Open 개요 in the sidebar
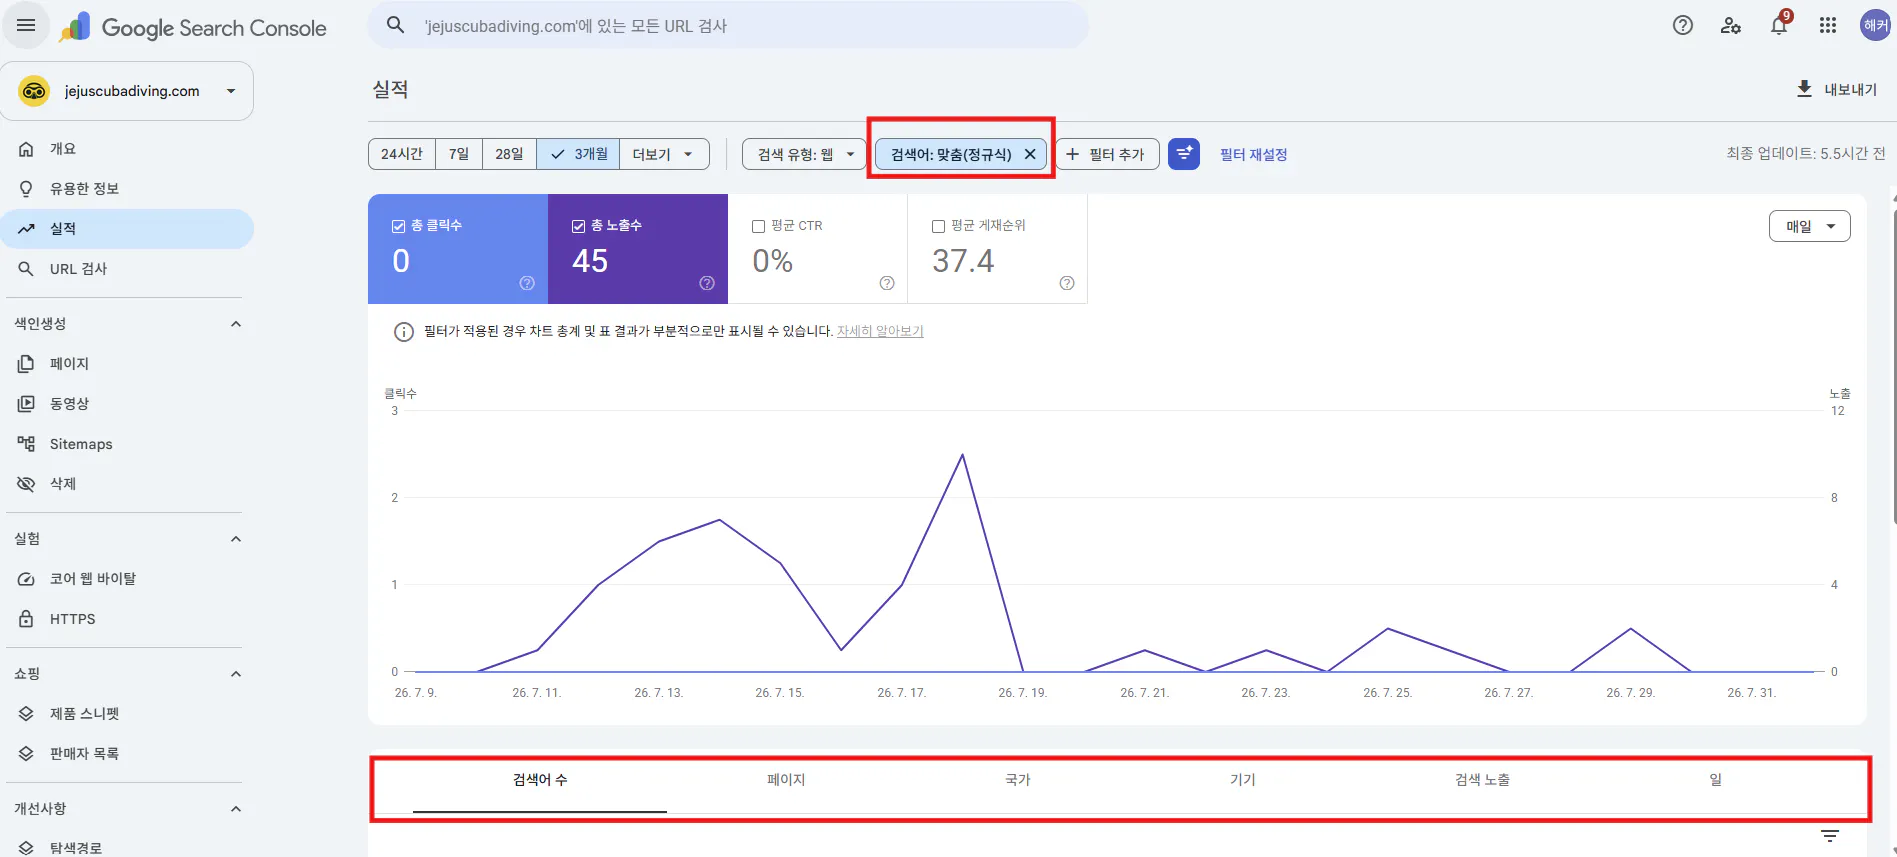This screenshot has width=1897, height=857. 128,149
